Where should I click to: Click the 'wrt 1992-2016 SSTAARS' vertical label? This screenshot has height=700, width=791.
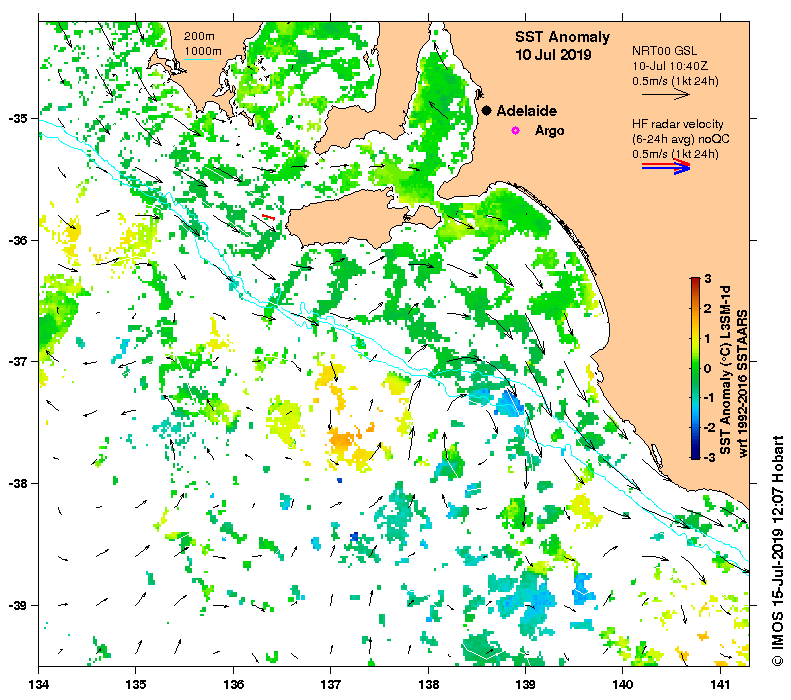click(743, 383)
